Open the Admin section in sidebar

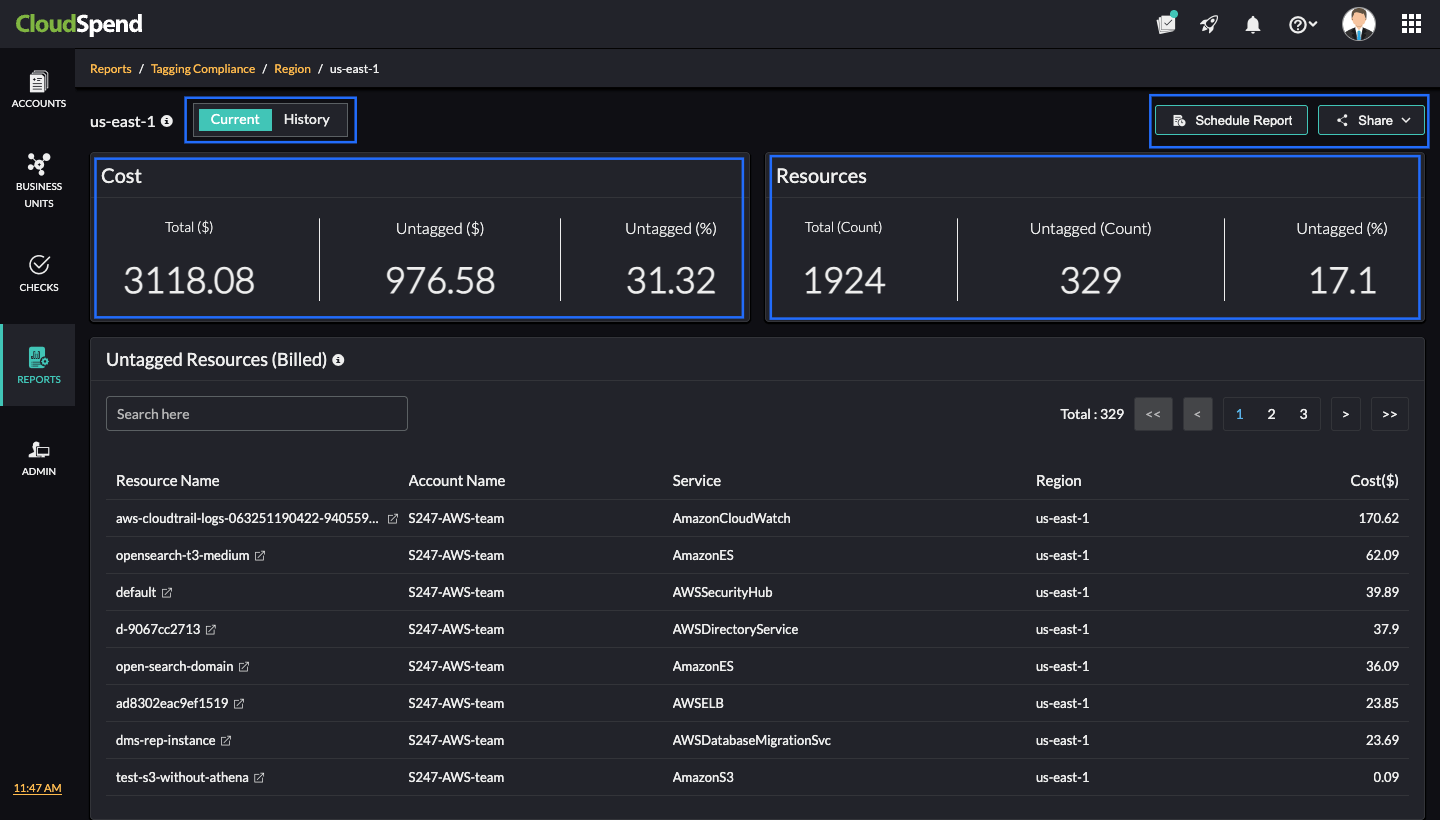point(38,457)
